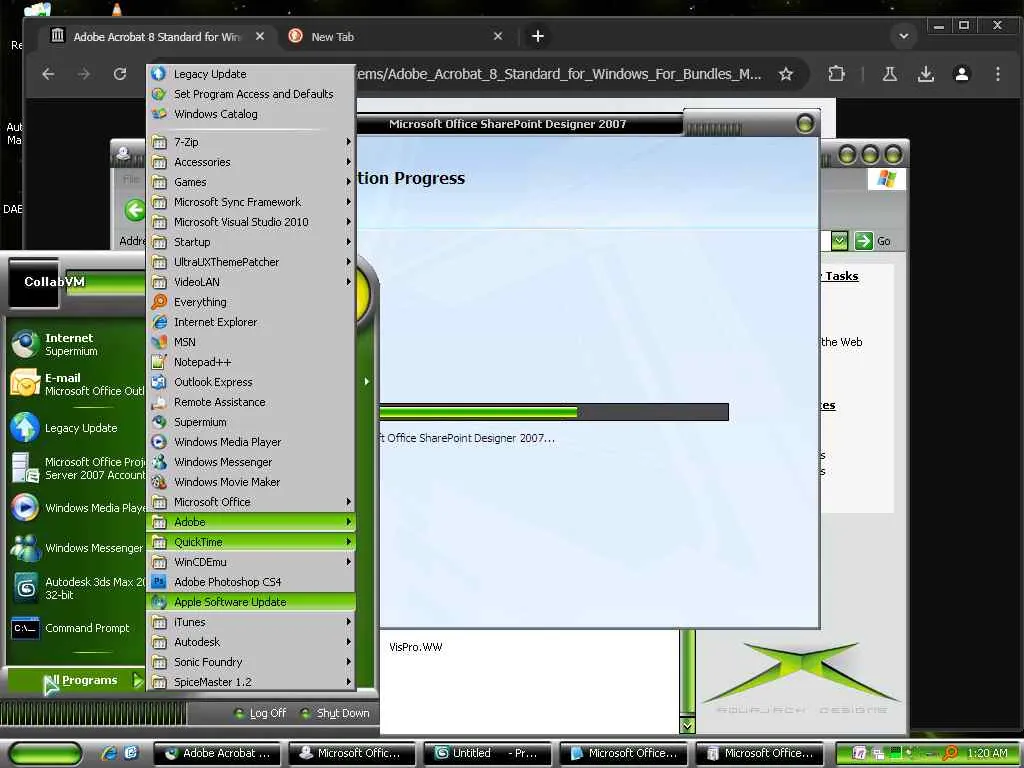Bookmark this page with star icon
The width and height of the screenshot is (1024, 768).
coord(786,74)
